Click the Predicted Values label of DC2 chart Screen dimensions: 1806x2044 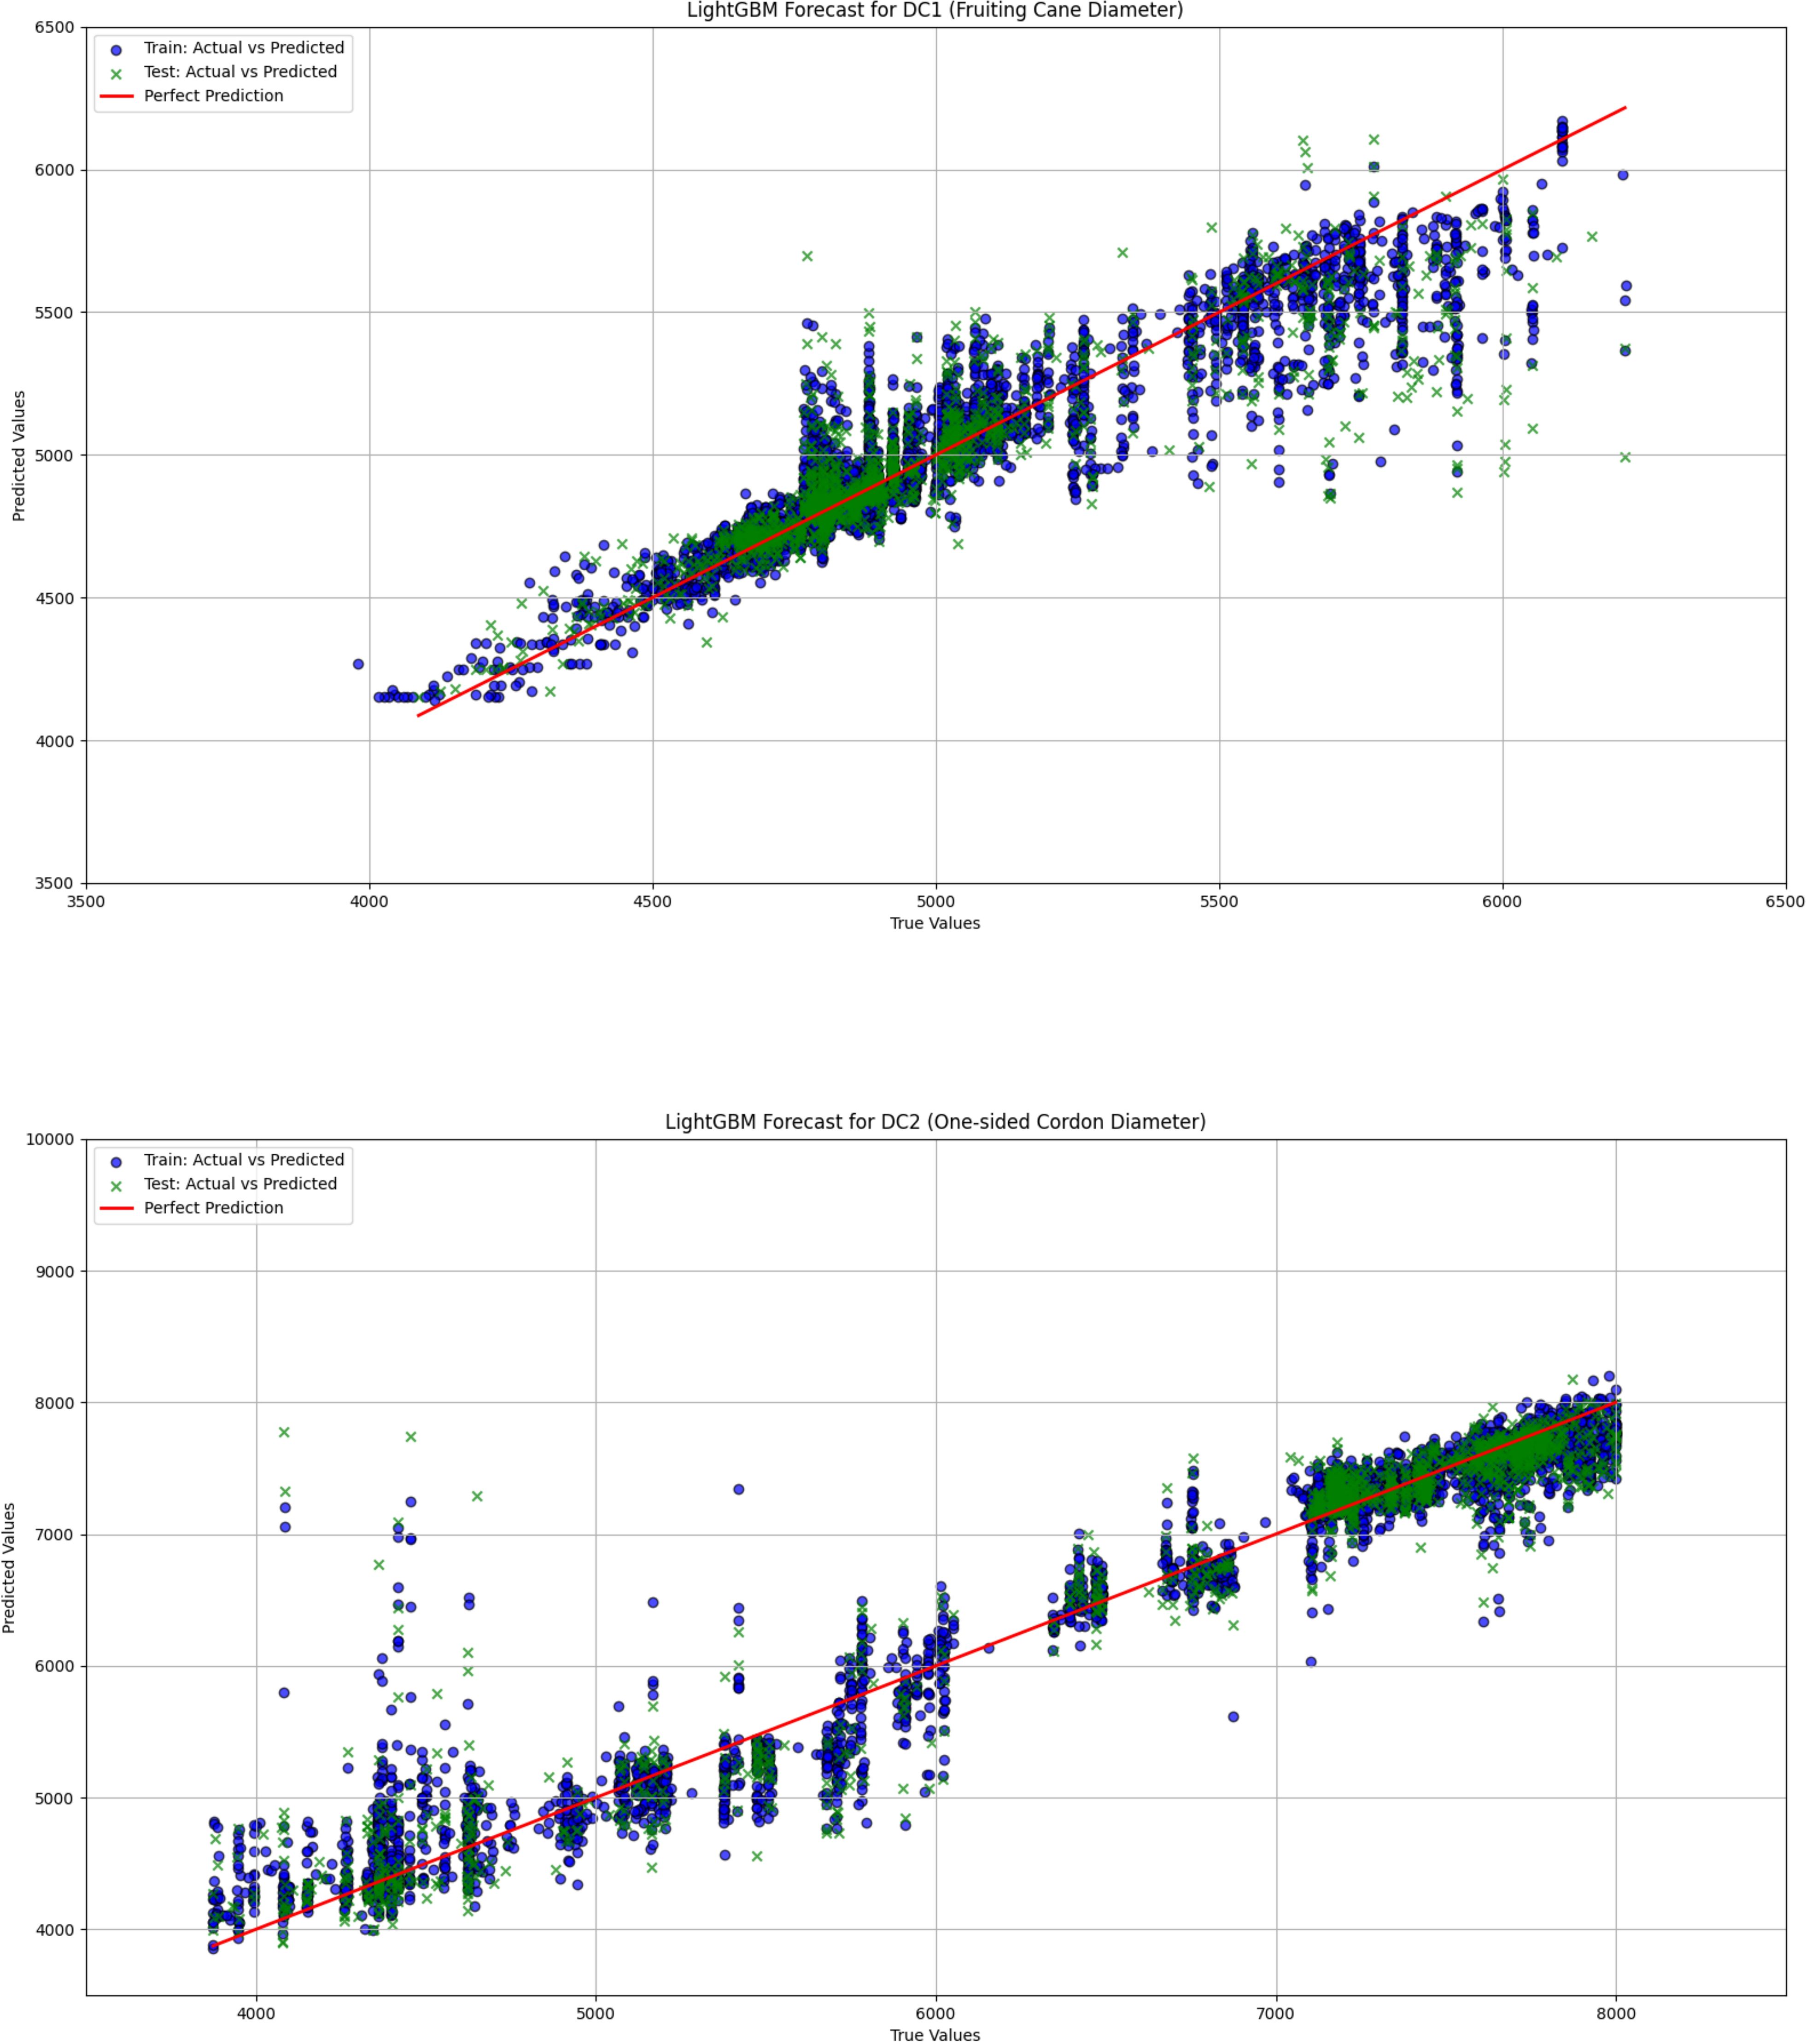[10, 1567]
